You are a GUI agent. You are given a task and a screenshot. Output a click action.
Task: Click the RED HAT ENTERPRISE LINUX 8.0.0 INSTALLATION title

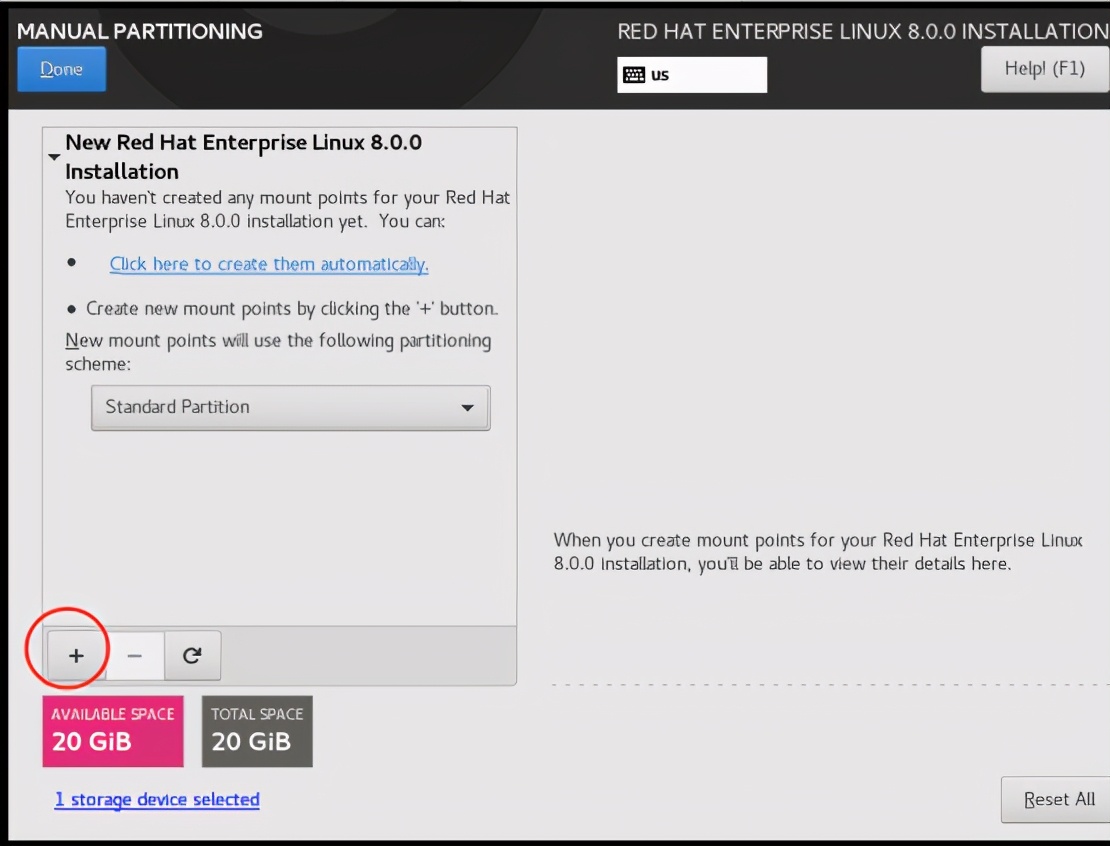[x=863, y=31]
